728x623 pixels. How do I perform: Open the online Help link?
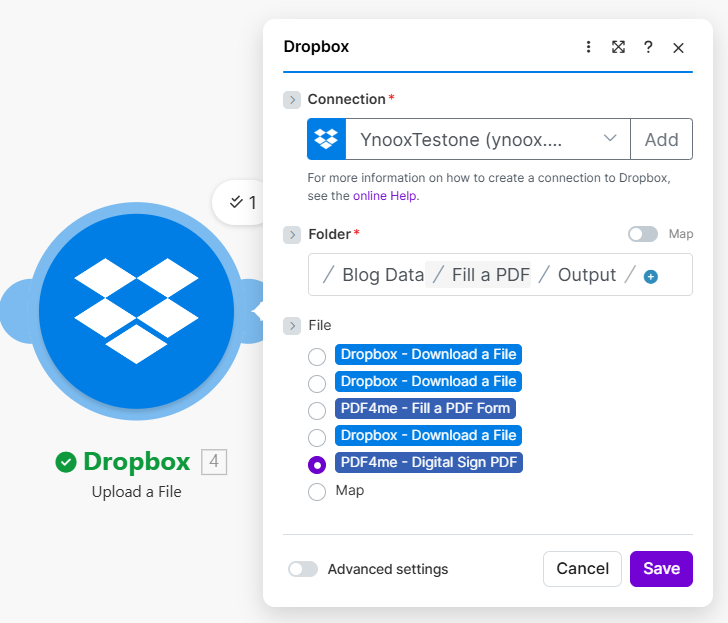385,196
